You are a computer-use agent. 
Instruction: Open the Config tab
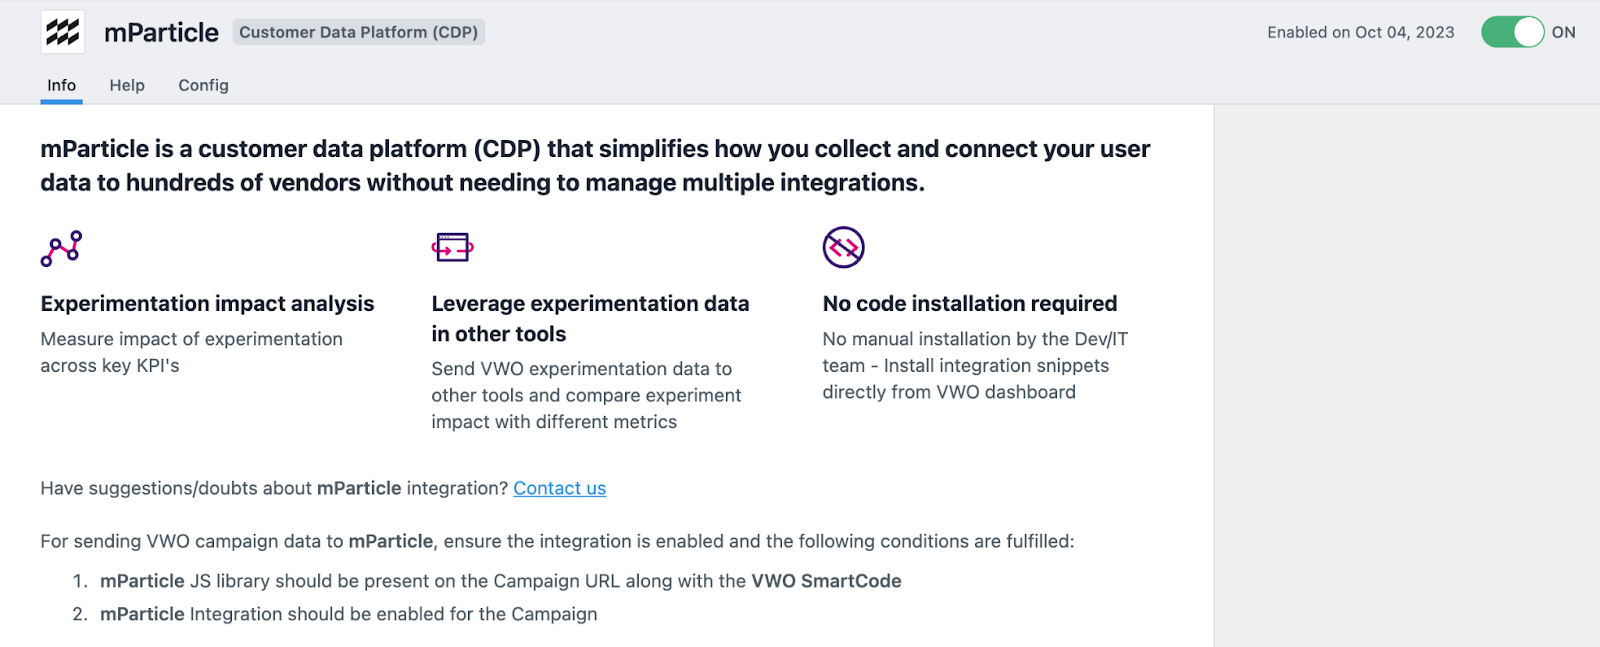[203, 85]
